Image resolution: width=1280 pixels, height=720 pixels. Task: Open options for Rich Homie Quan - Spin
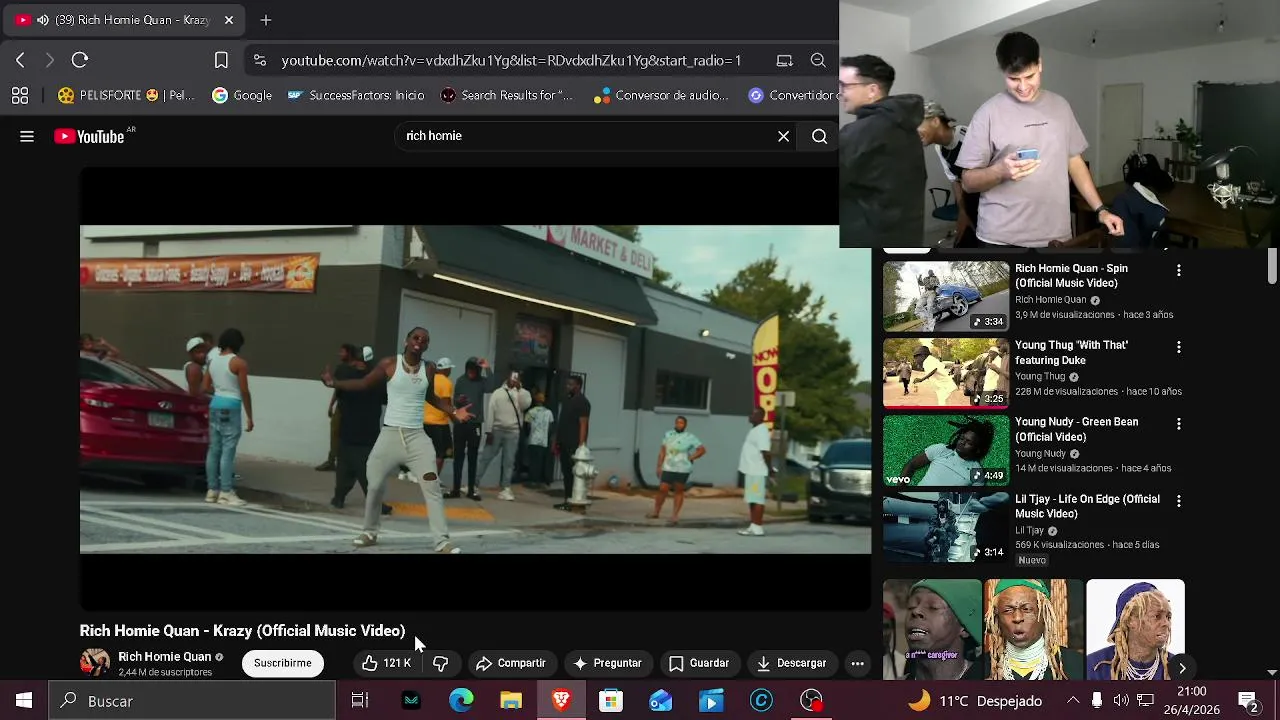pyautogui.click(x=1179, y=270)
